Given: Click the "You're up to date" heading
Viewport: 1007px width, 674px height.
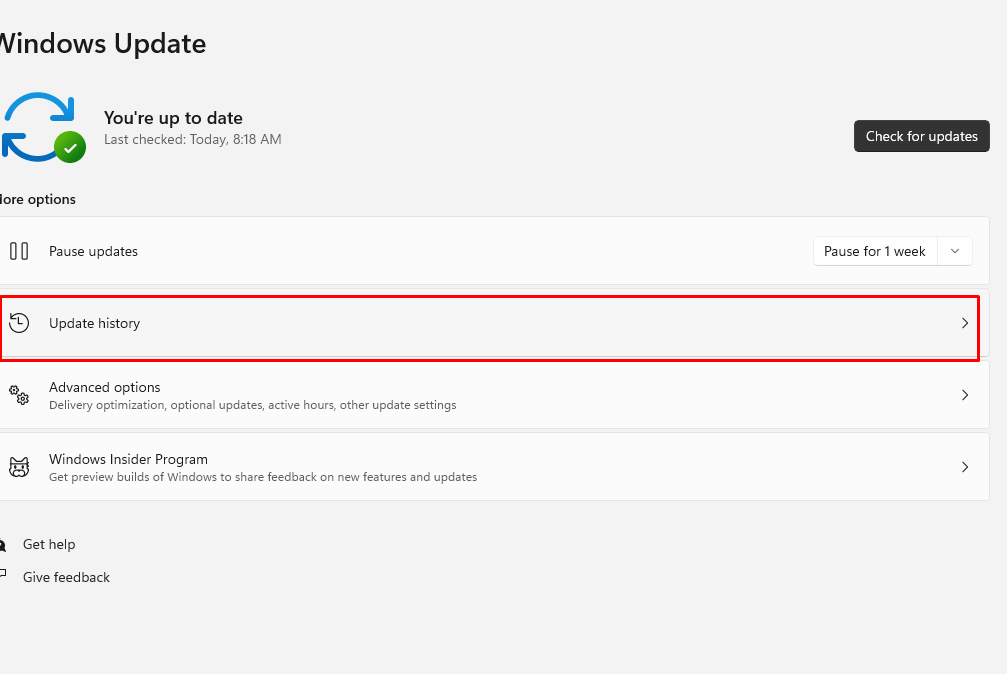Looking at the screenshot, I should tap(173, 118).
